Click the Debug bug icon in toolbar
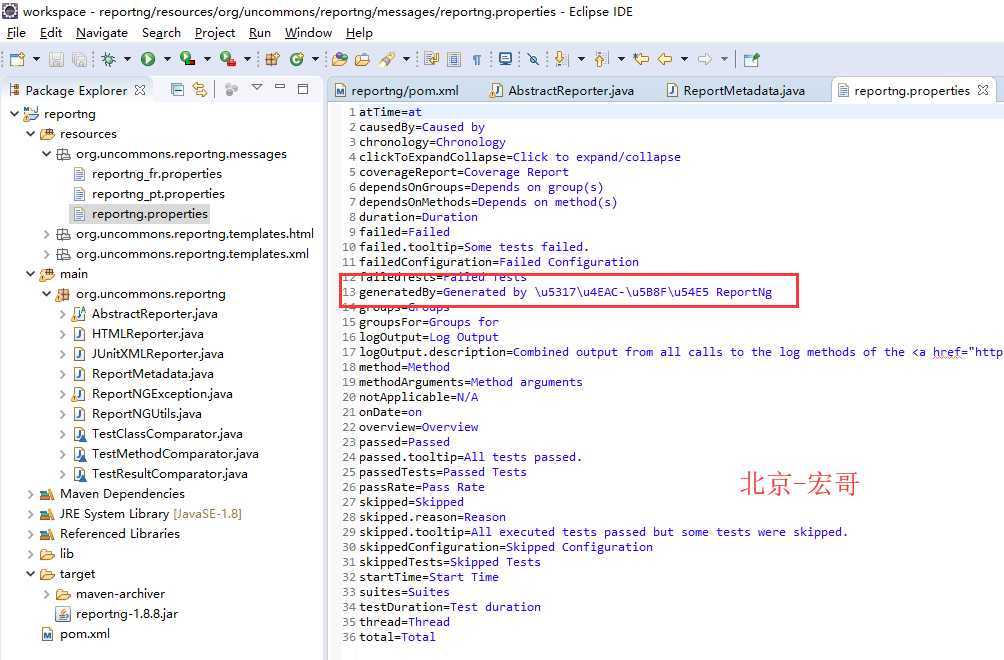The width and height of the screenshot is (1004, 660). coord(109,60)
